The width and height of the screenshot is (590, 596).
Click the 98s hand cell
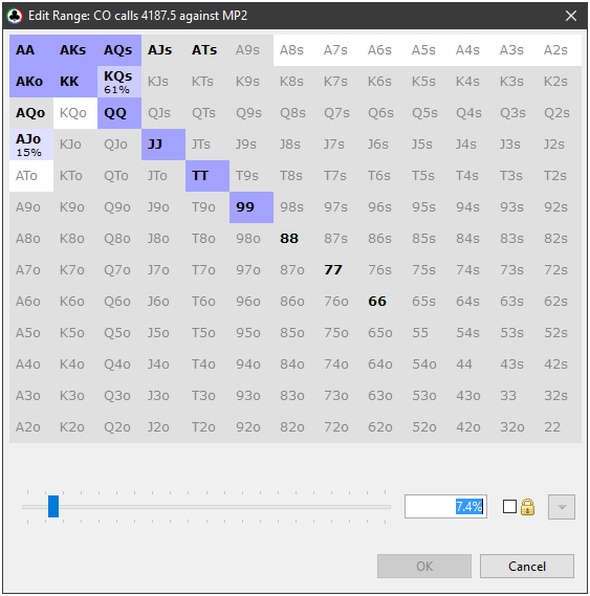pyautogui.click(x=295, y=208)
